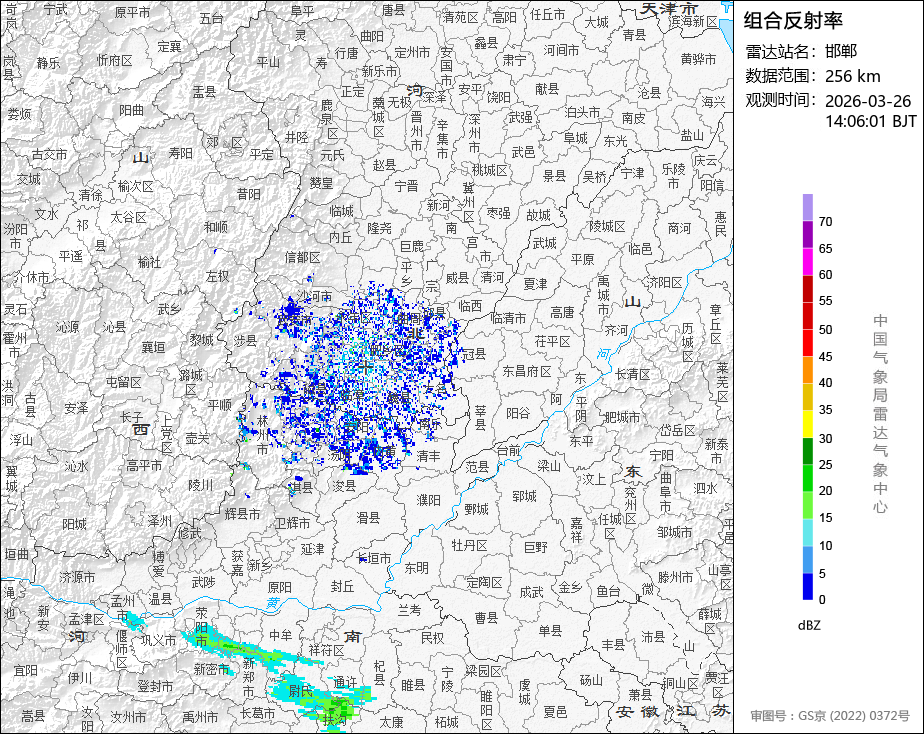Select the 邹城市 place label
The width and height of the screenshot is (924, 734).
675,533
